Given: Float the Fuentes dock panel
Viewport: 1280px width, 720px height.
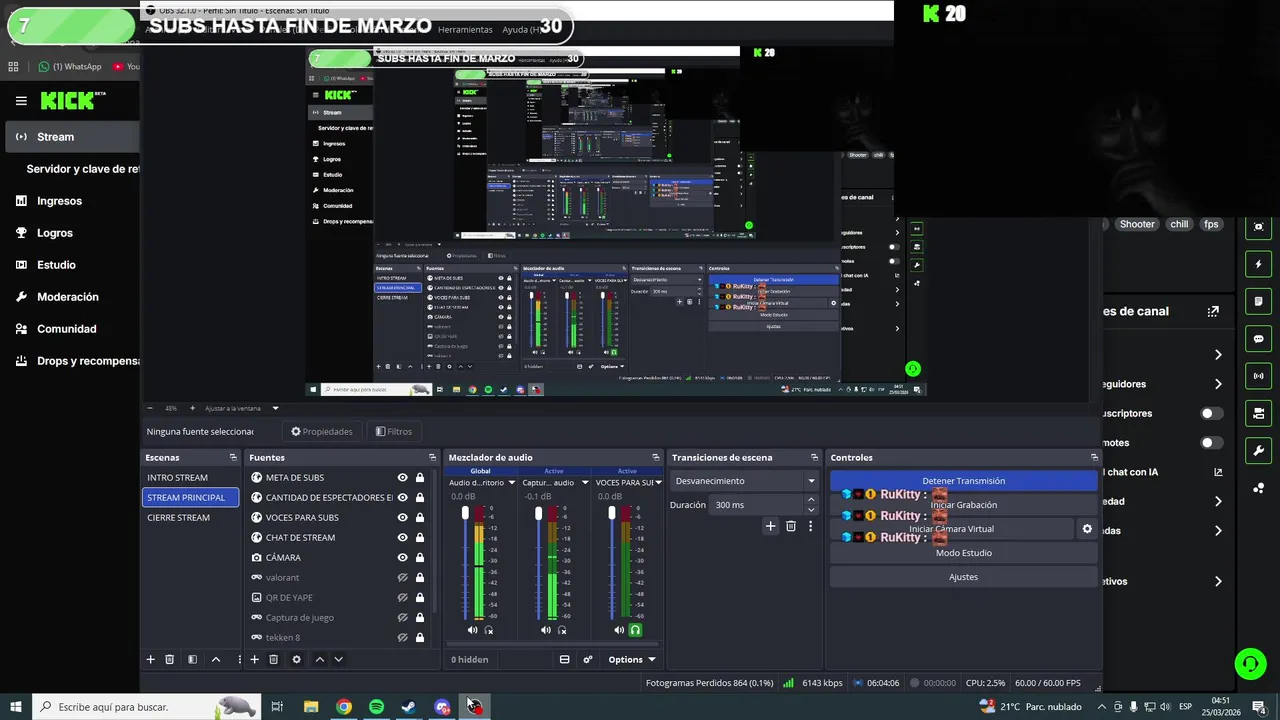Looking at the screenshot, I should 432,457.
